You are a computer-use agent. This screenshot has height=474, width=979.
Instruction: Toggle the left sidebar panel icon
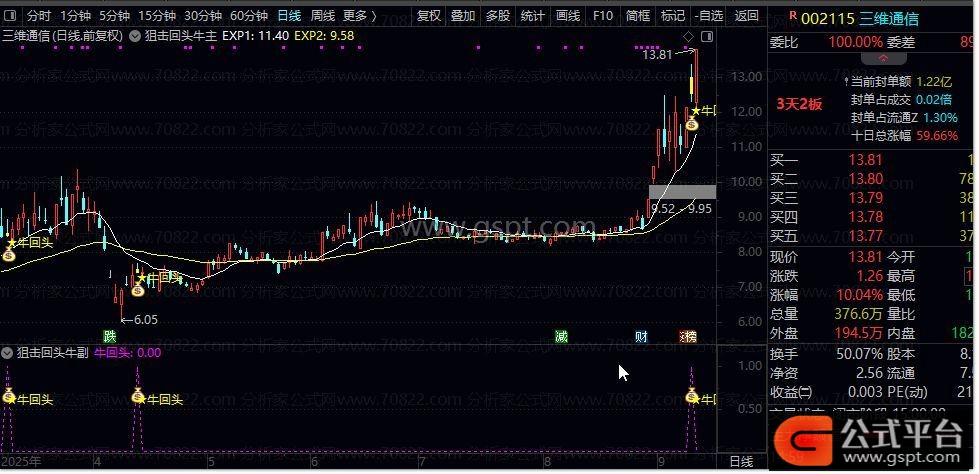(x=11, y=16)
